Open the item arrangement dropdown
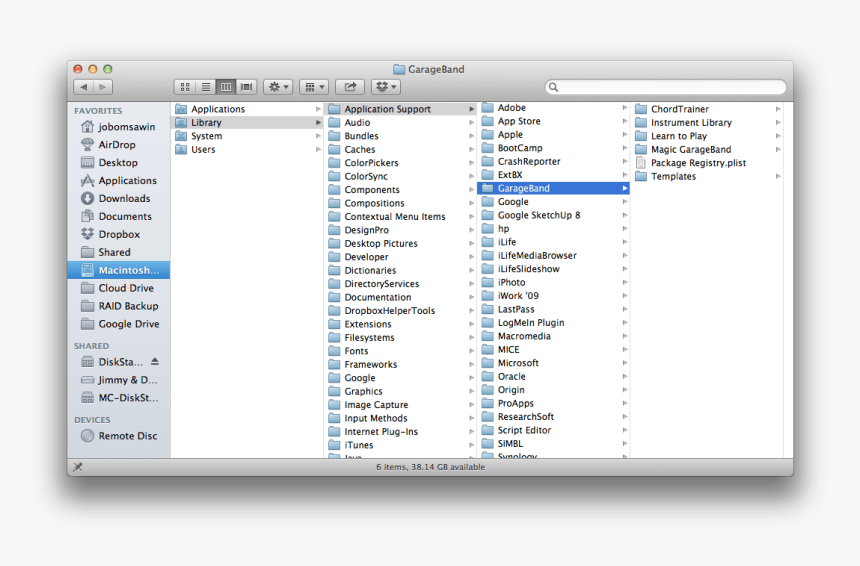The width and height of the screenshot is (860, 566). [x=314, y=87]
